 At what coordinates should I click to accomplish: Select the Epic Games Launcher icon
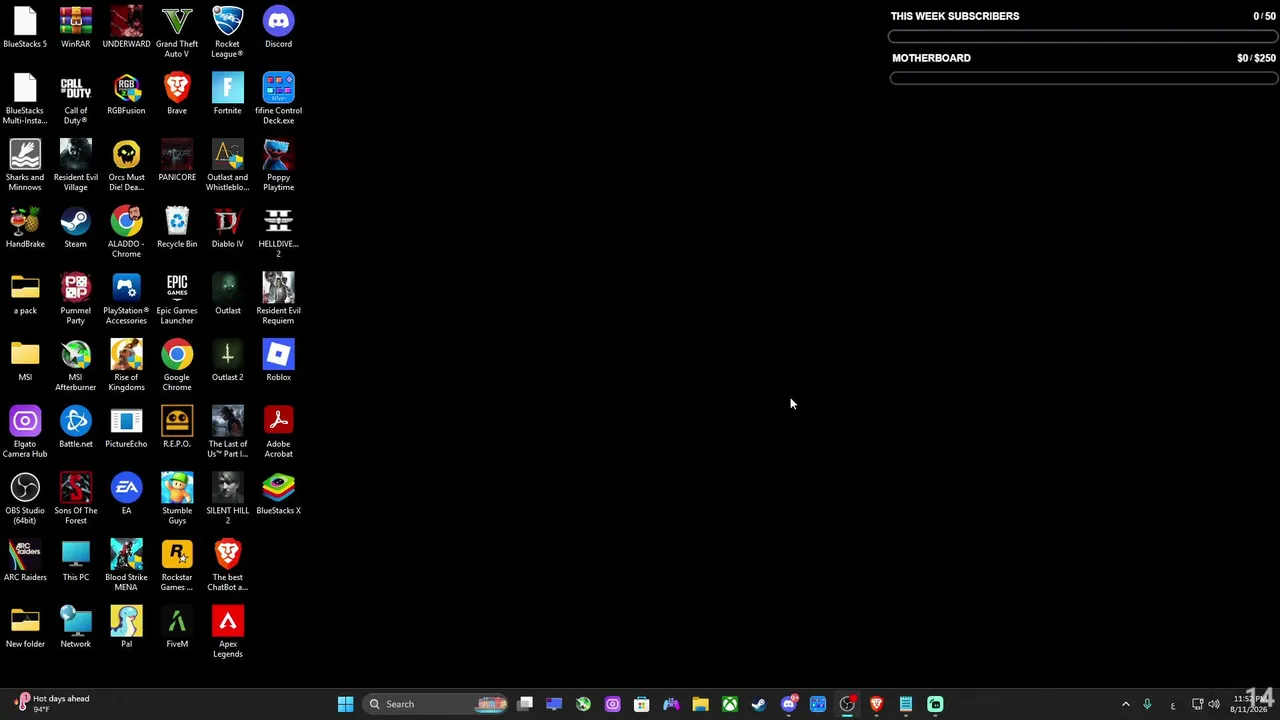[x=177, y=299]
